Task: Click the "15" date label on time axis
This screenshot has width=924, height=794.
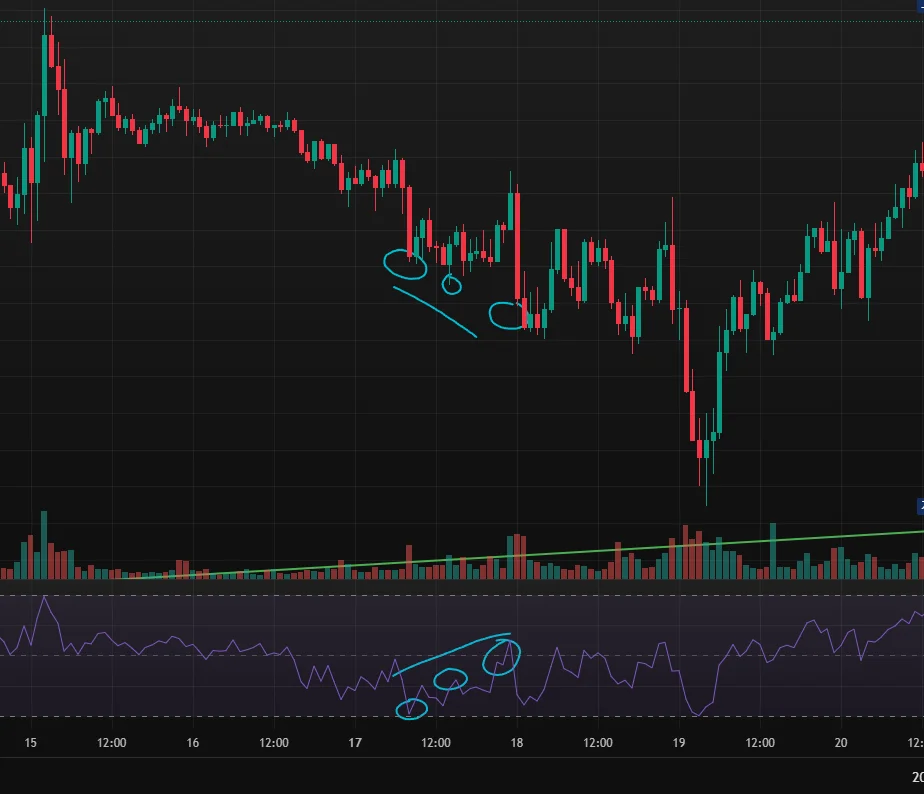Action: (x=31, y=743)
